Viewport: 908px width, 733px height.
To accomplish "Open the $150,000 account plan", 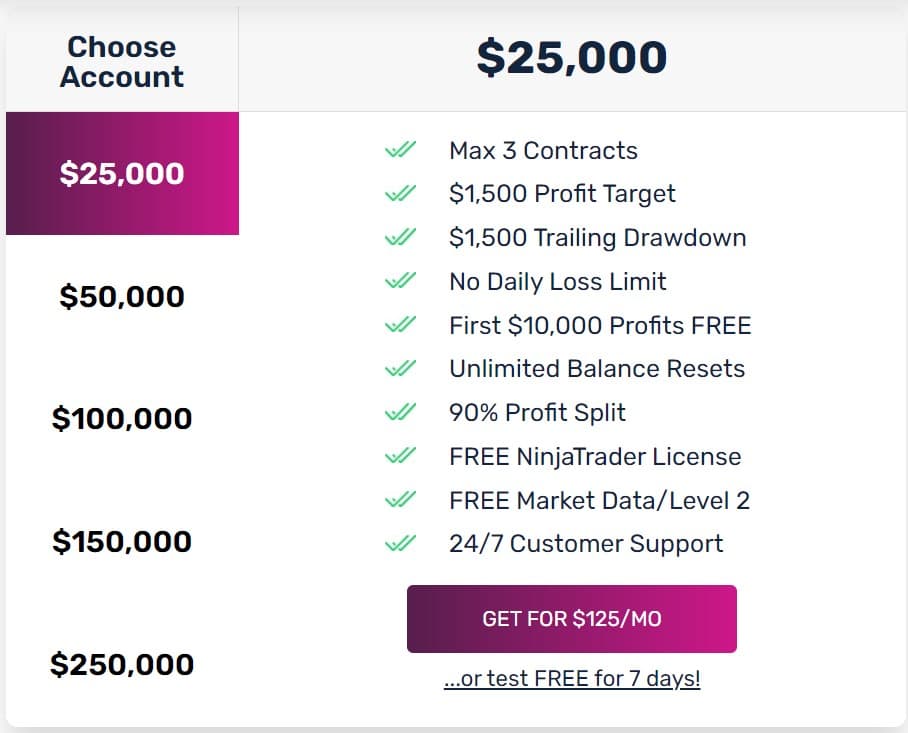I will 122,541.
